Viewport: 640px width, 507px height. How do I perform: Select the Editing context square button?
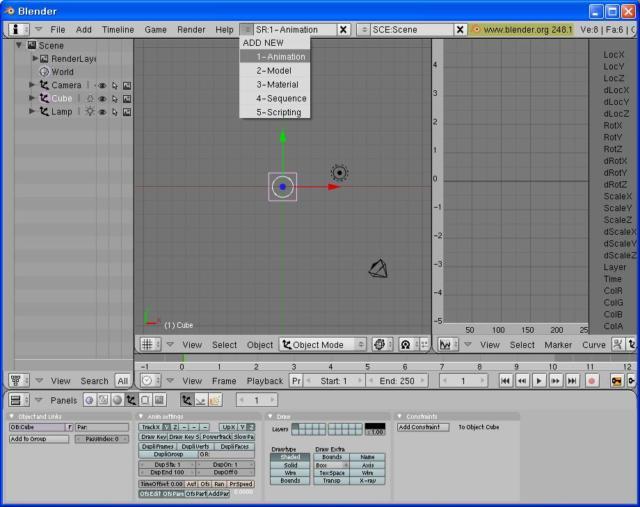pyautogui.click(x=145, y=400)
